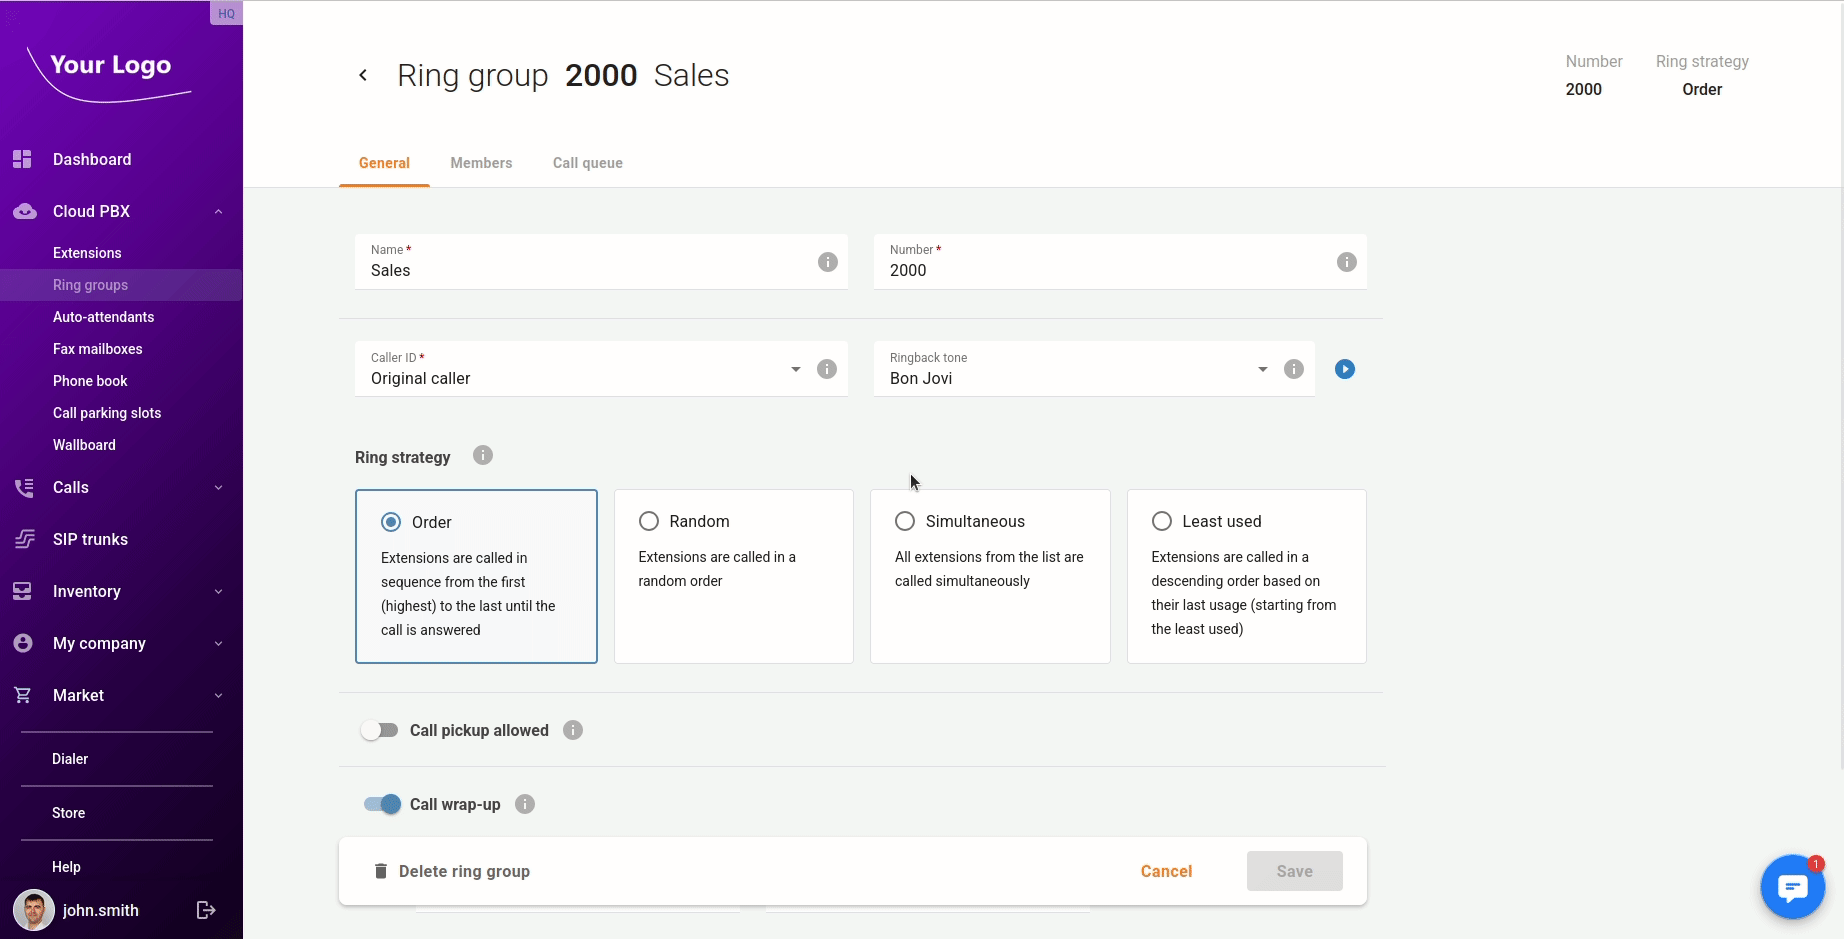Show info for Ring strategy
1844x939 pixels.
pos(483,456)
